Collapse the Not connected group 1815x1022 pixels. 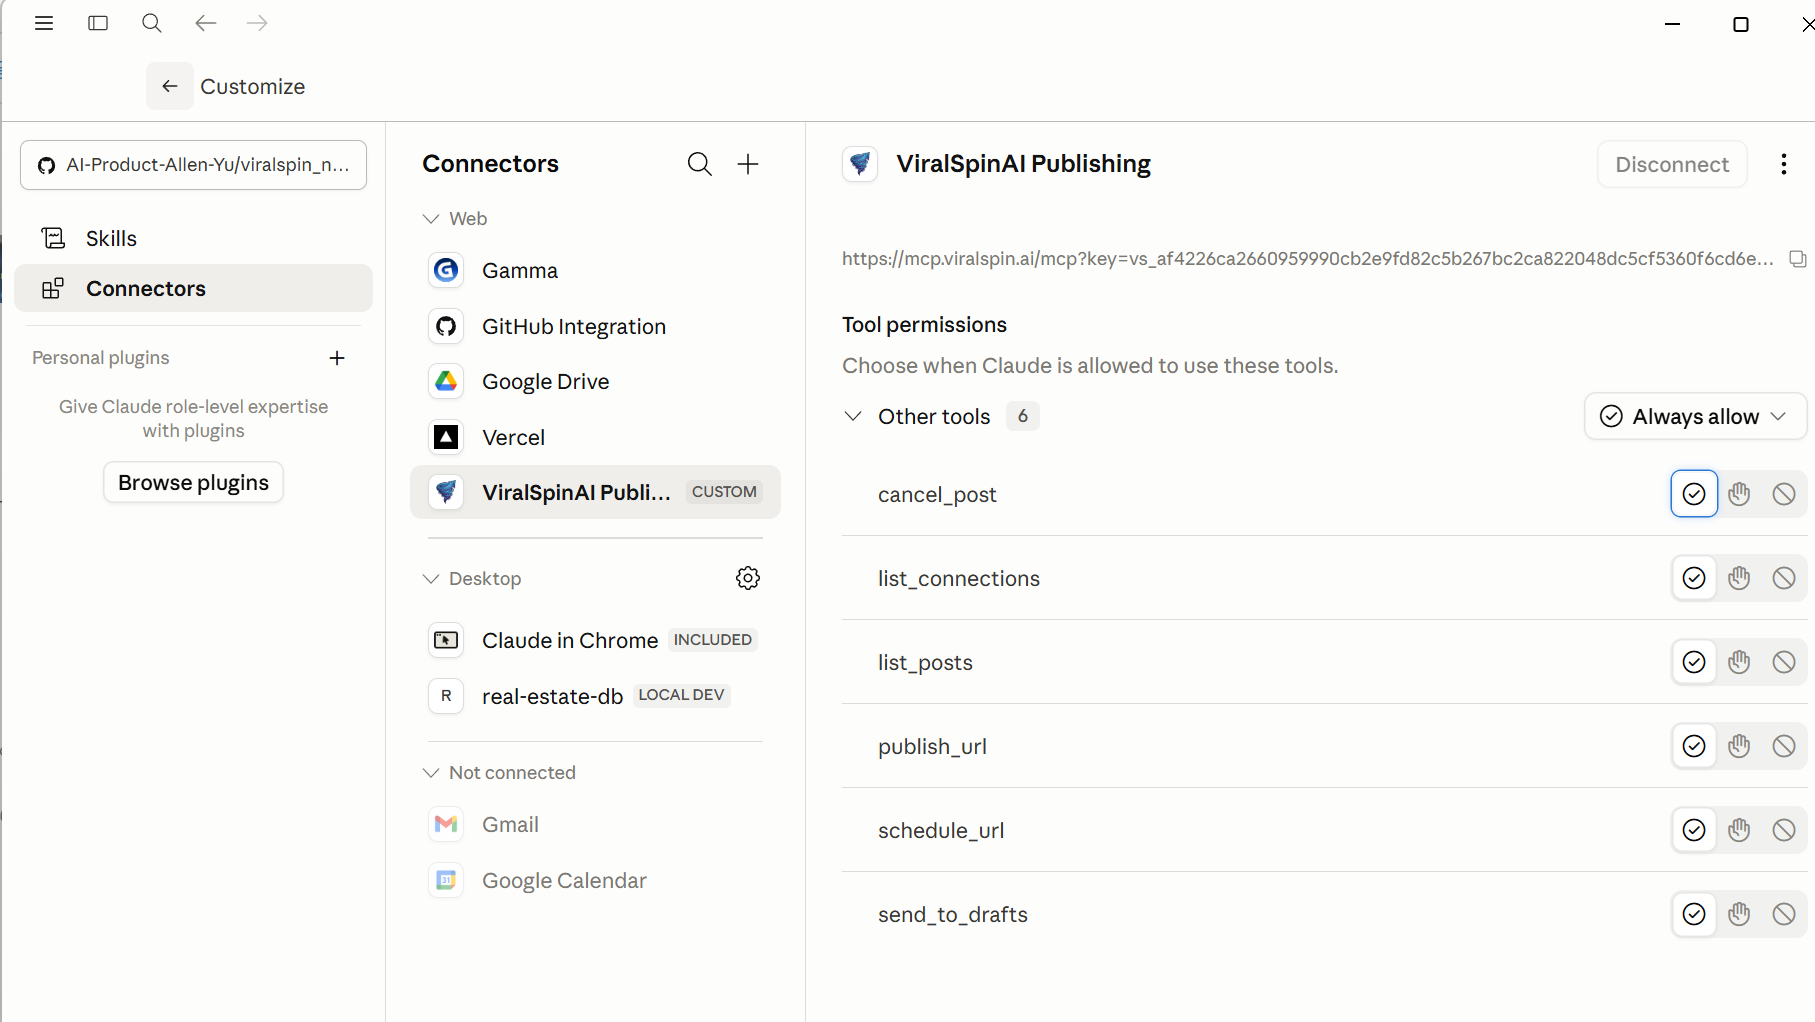pos(431,773)
